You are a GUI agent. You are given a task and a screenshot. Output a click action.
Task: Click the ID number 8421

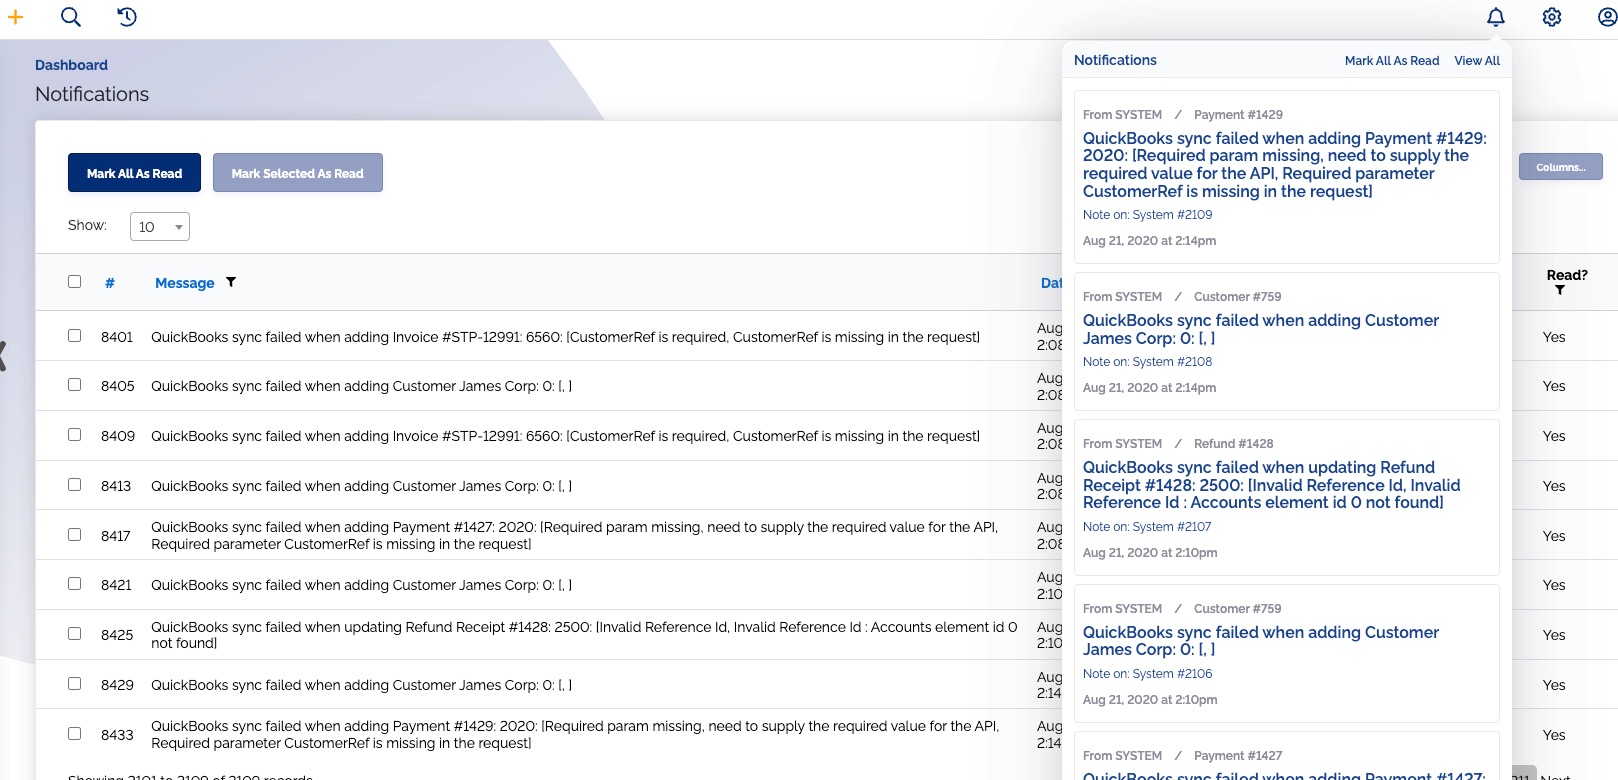(x=116, y=585)
